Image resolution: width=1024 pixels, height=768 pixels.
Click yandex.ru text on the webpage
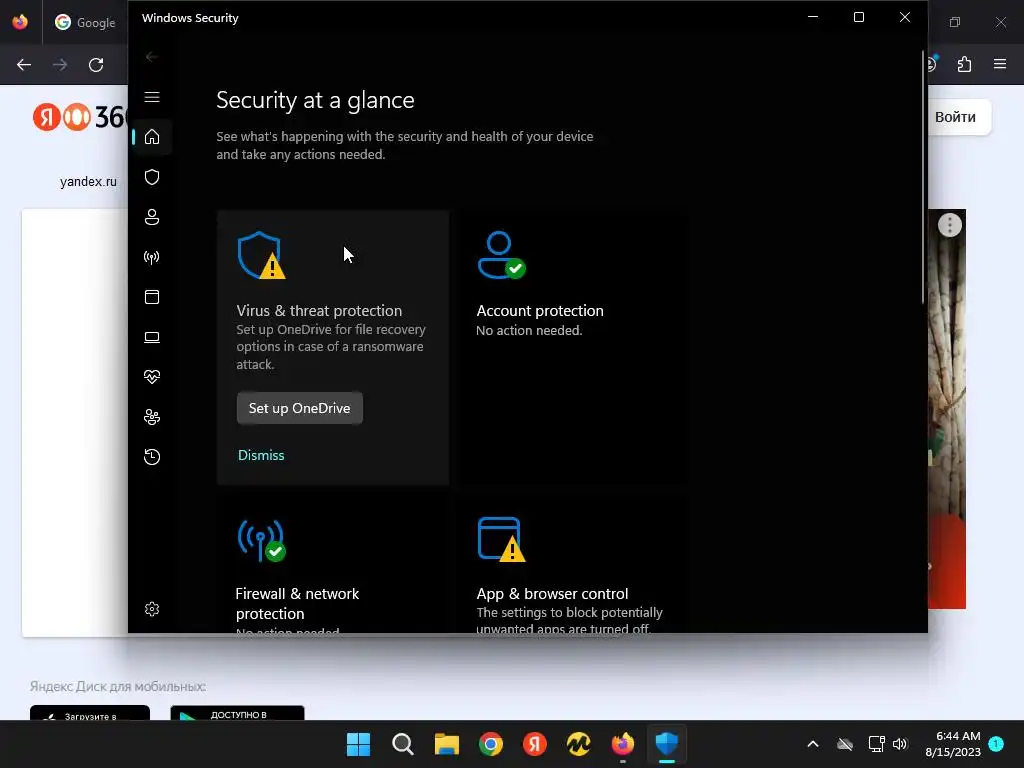(x=88, y=182)
